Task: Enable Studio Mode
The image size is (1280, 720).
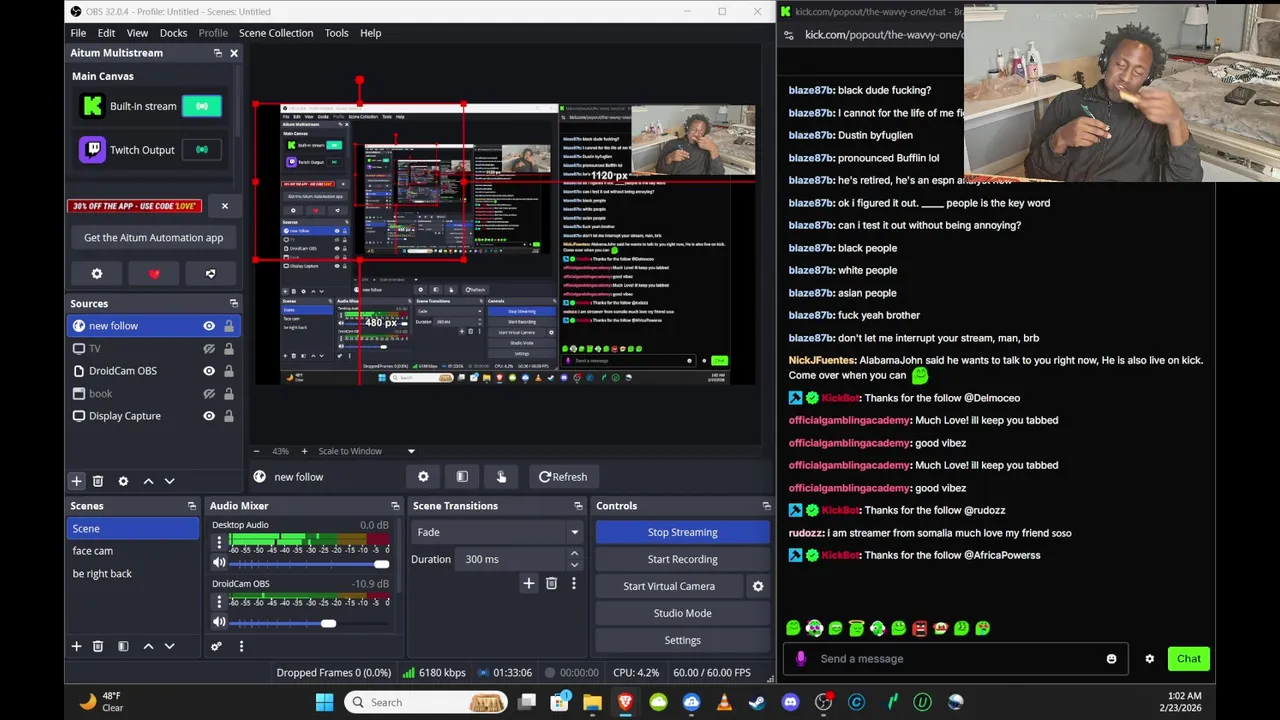Action: 683,613
